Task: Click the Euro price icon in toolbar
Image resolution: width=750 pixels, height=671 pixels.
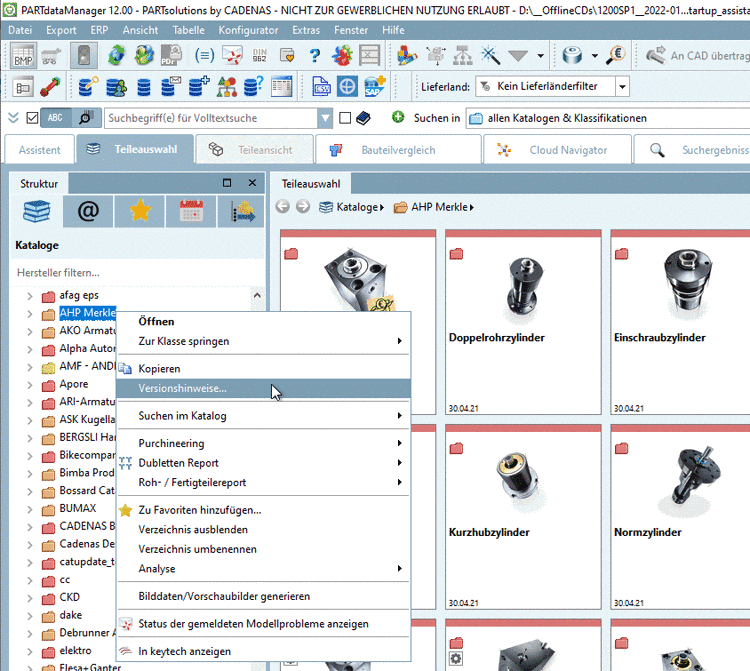Action: [x=615, y=56]
